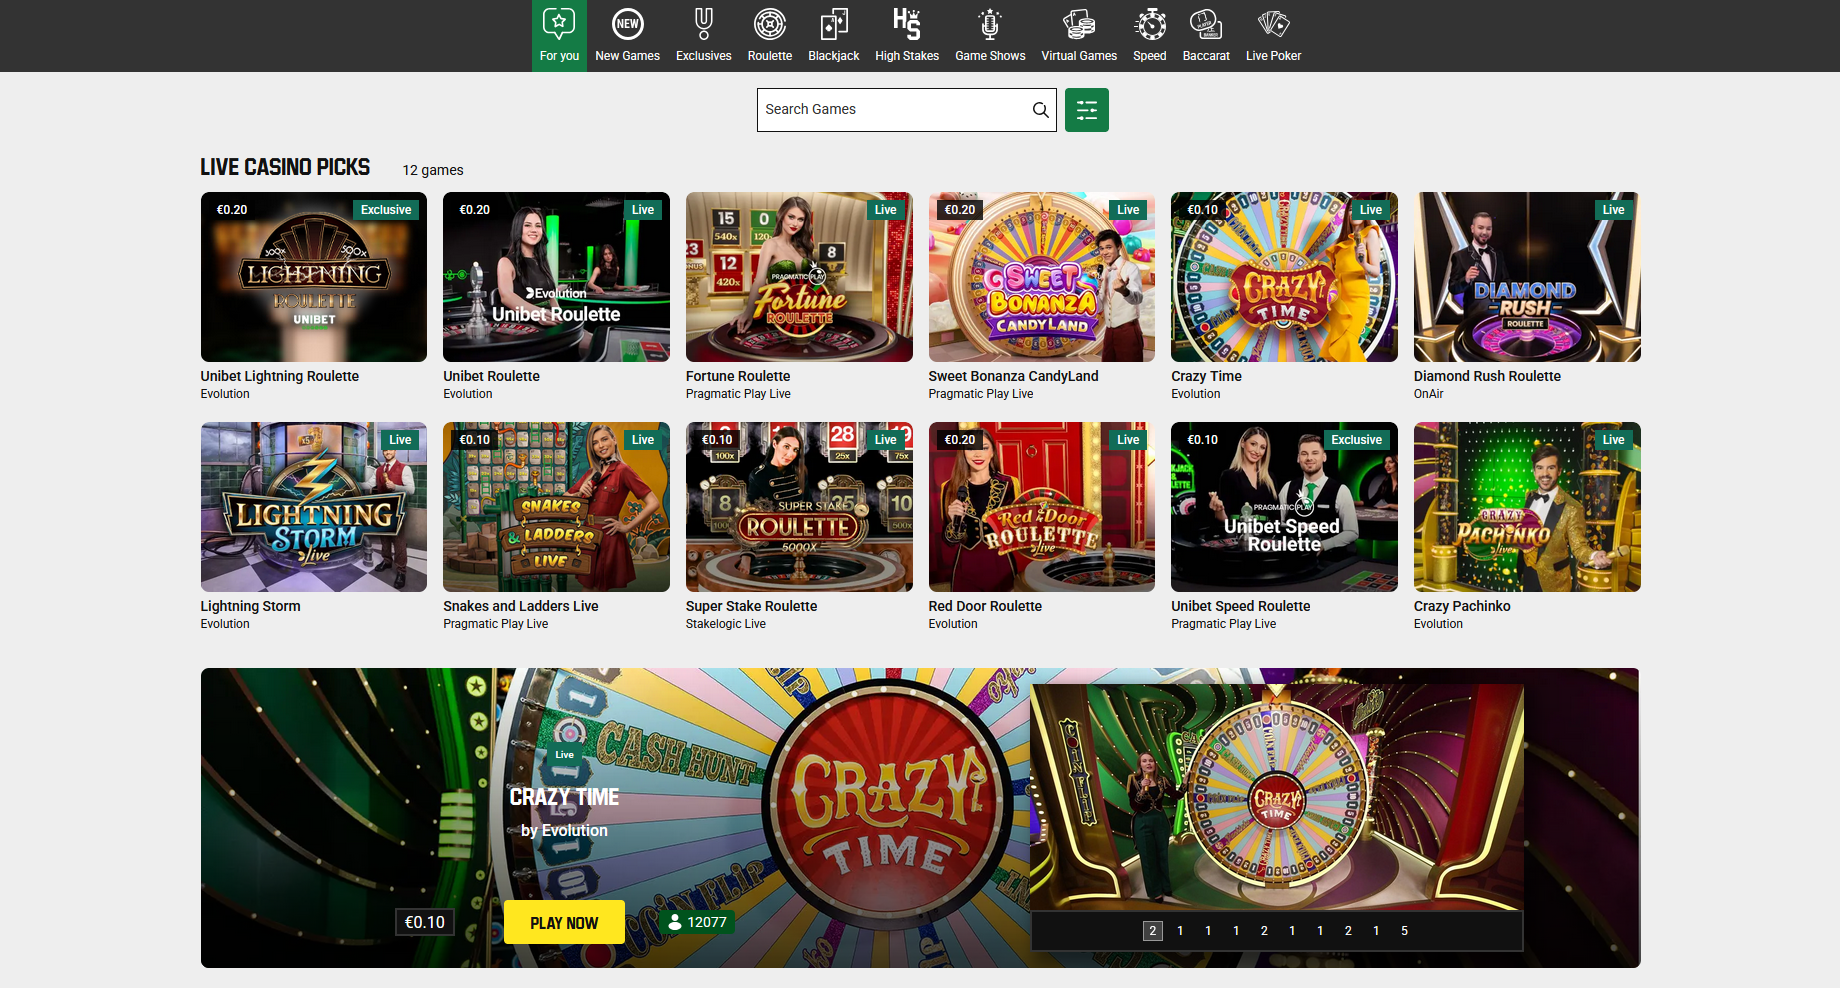1840x988 pixels.
Task: Open the Baccarat category icon
Action: [1206, 24]
